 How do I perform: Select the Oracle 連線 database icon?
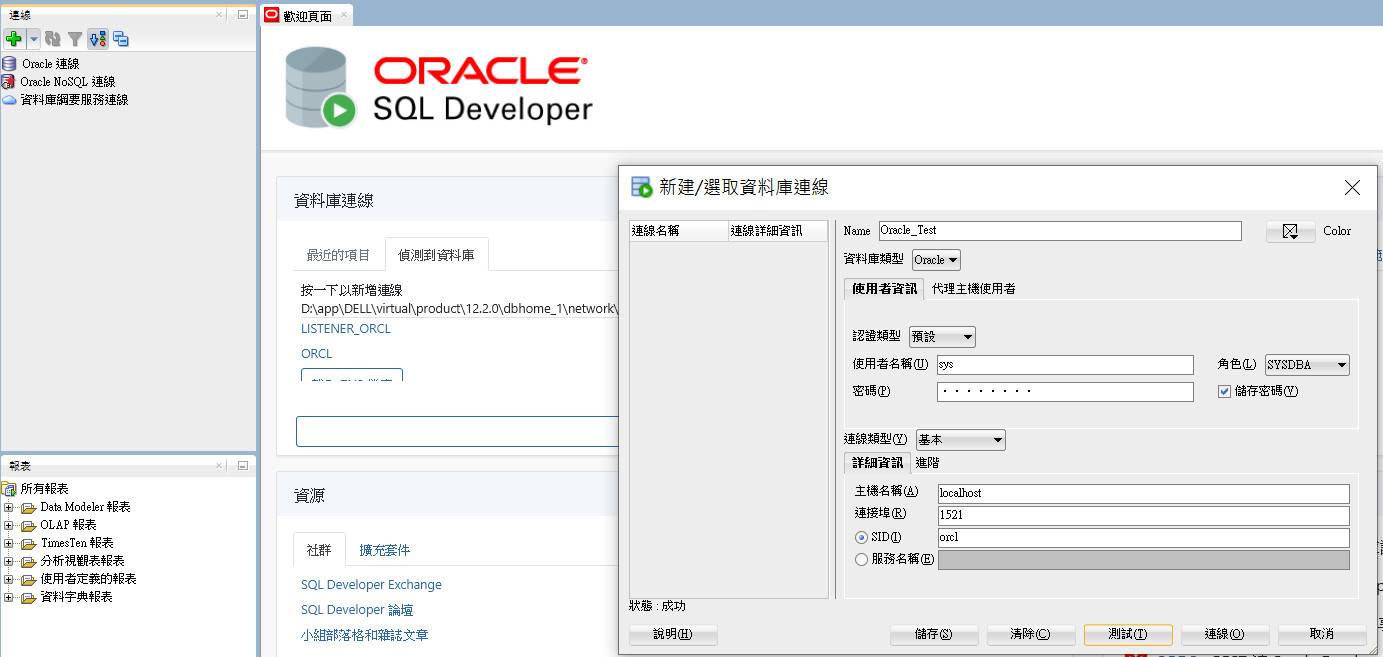(x=9, y=64)
